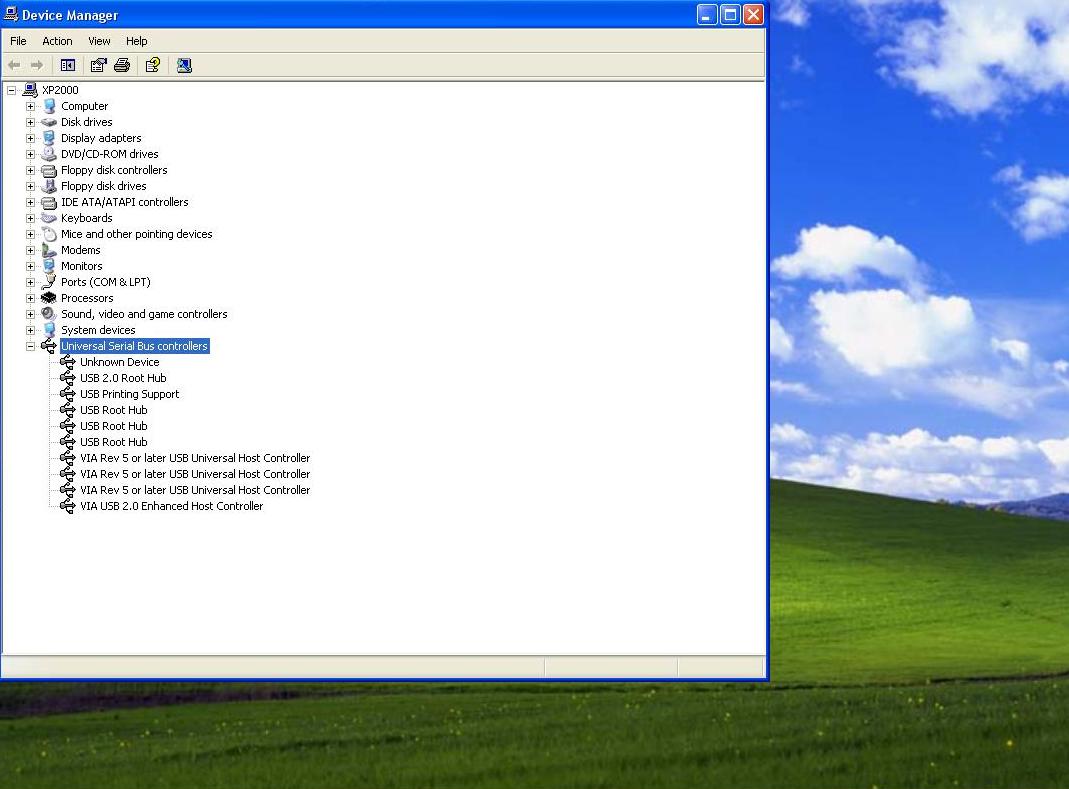
Task: Click the Processors category icon
Action: pyautogui.click(x=49, y=298)
